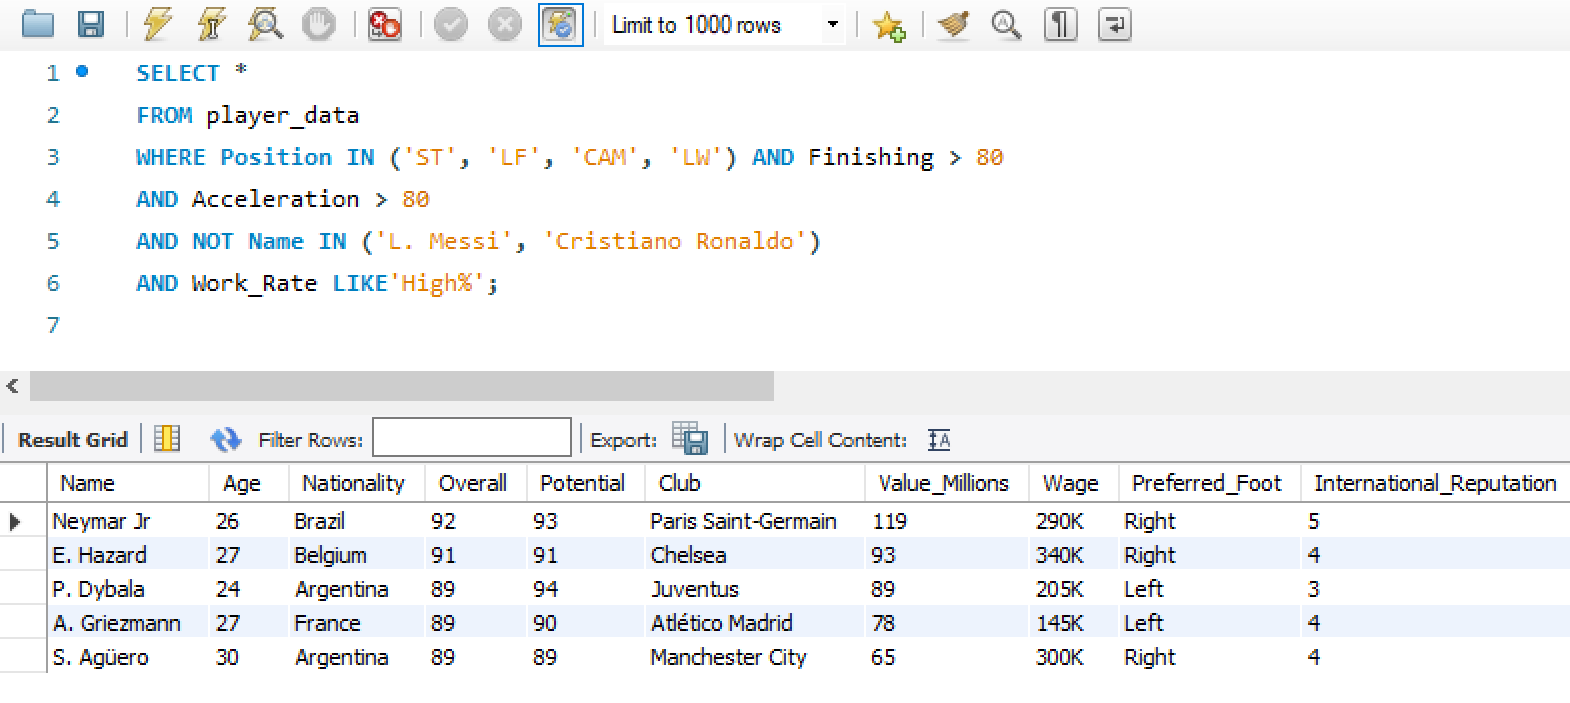Sort by the Age column header
This screenshot has height=703, width=1570.
[x=249, y=483]
